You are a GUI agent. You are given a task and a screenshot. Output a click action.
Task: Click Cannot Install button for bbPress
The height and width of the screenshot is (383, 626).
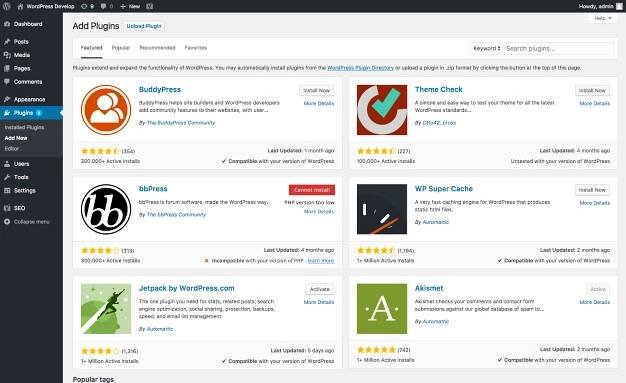point(312,190)
